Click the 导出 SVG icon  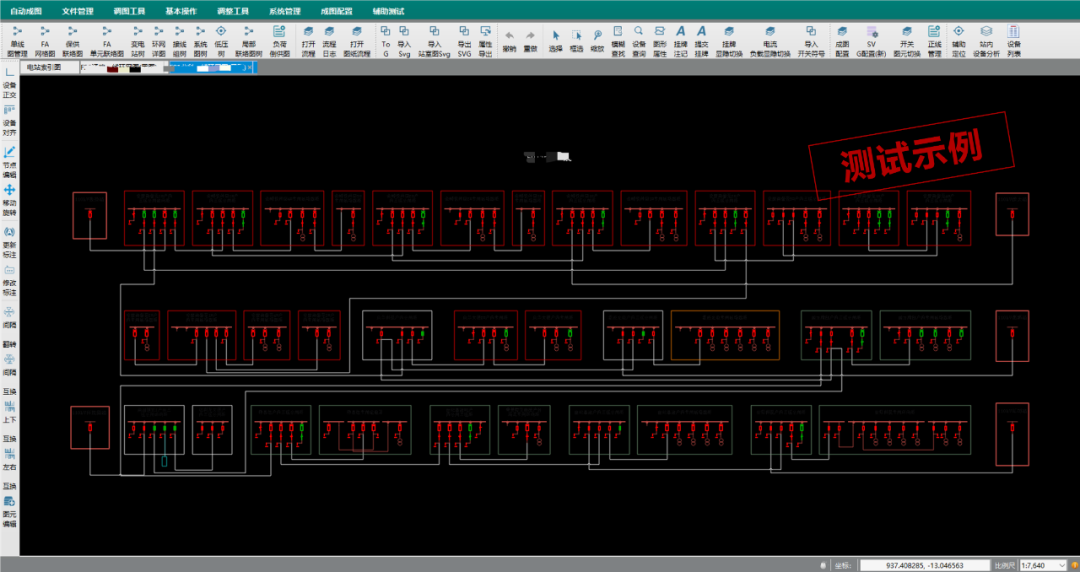pos(464,39)
